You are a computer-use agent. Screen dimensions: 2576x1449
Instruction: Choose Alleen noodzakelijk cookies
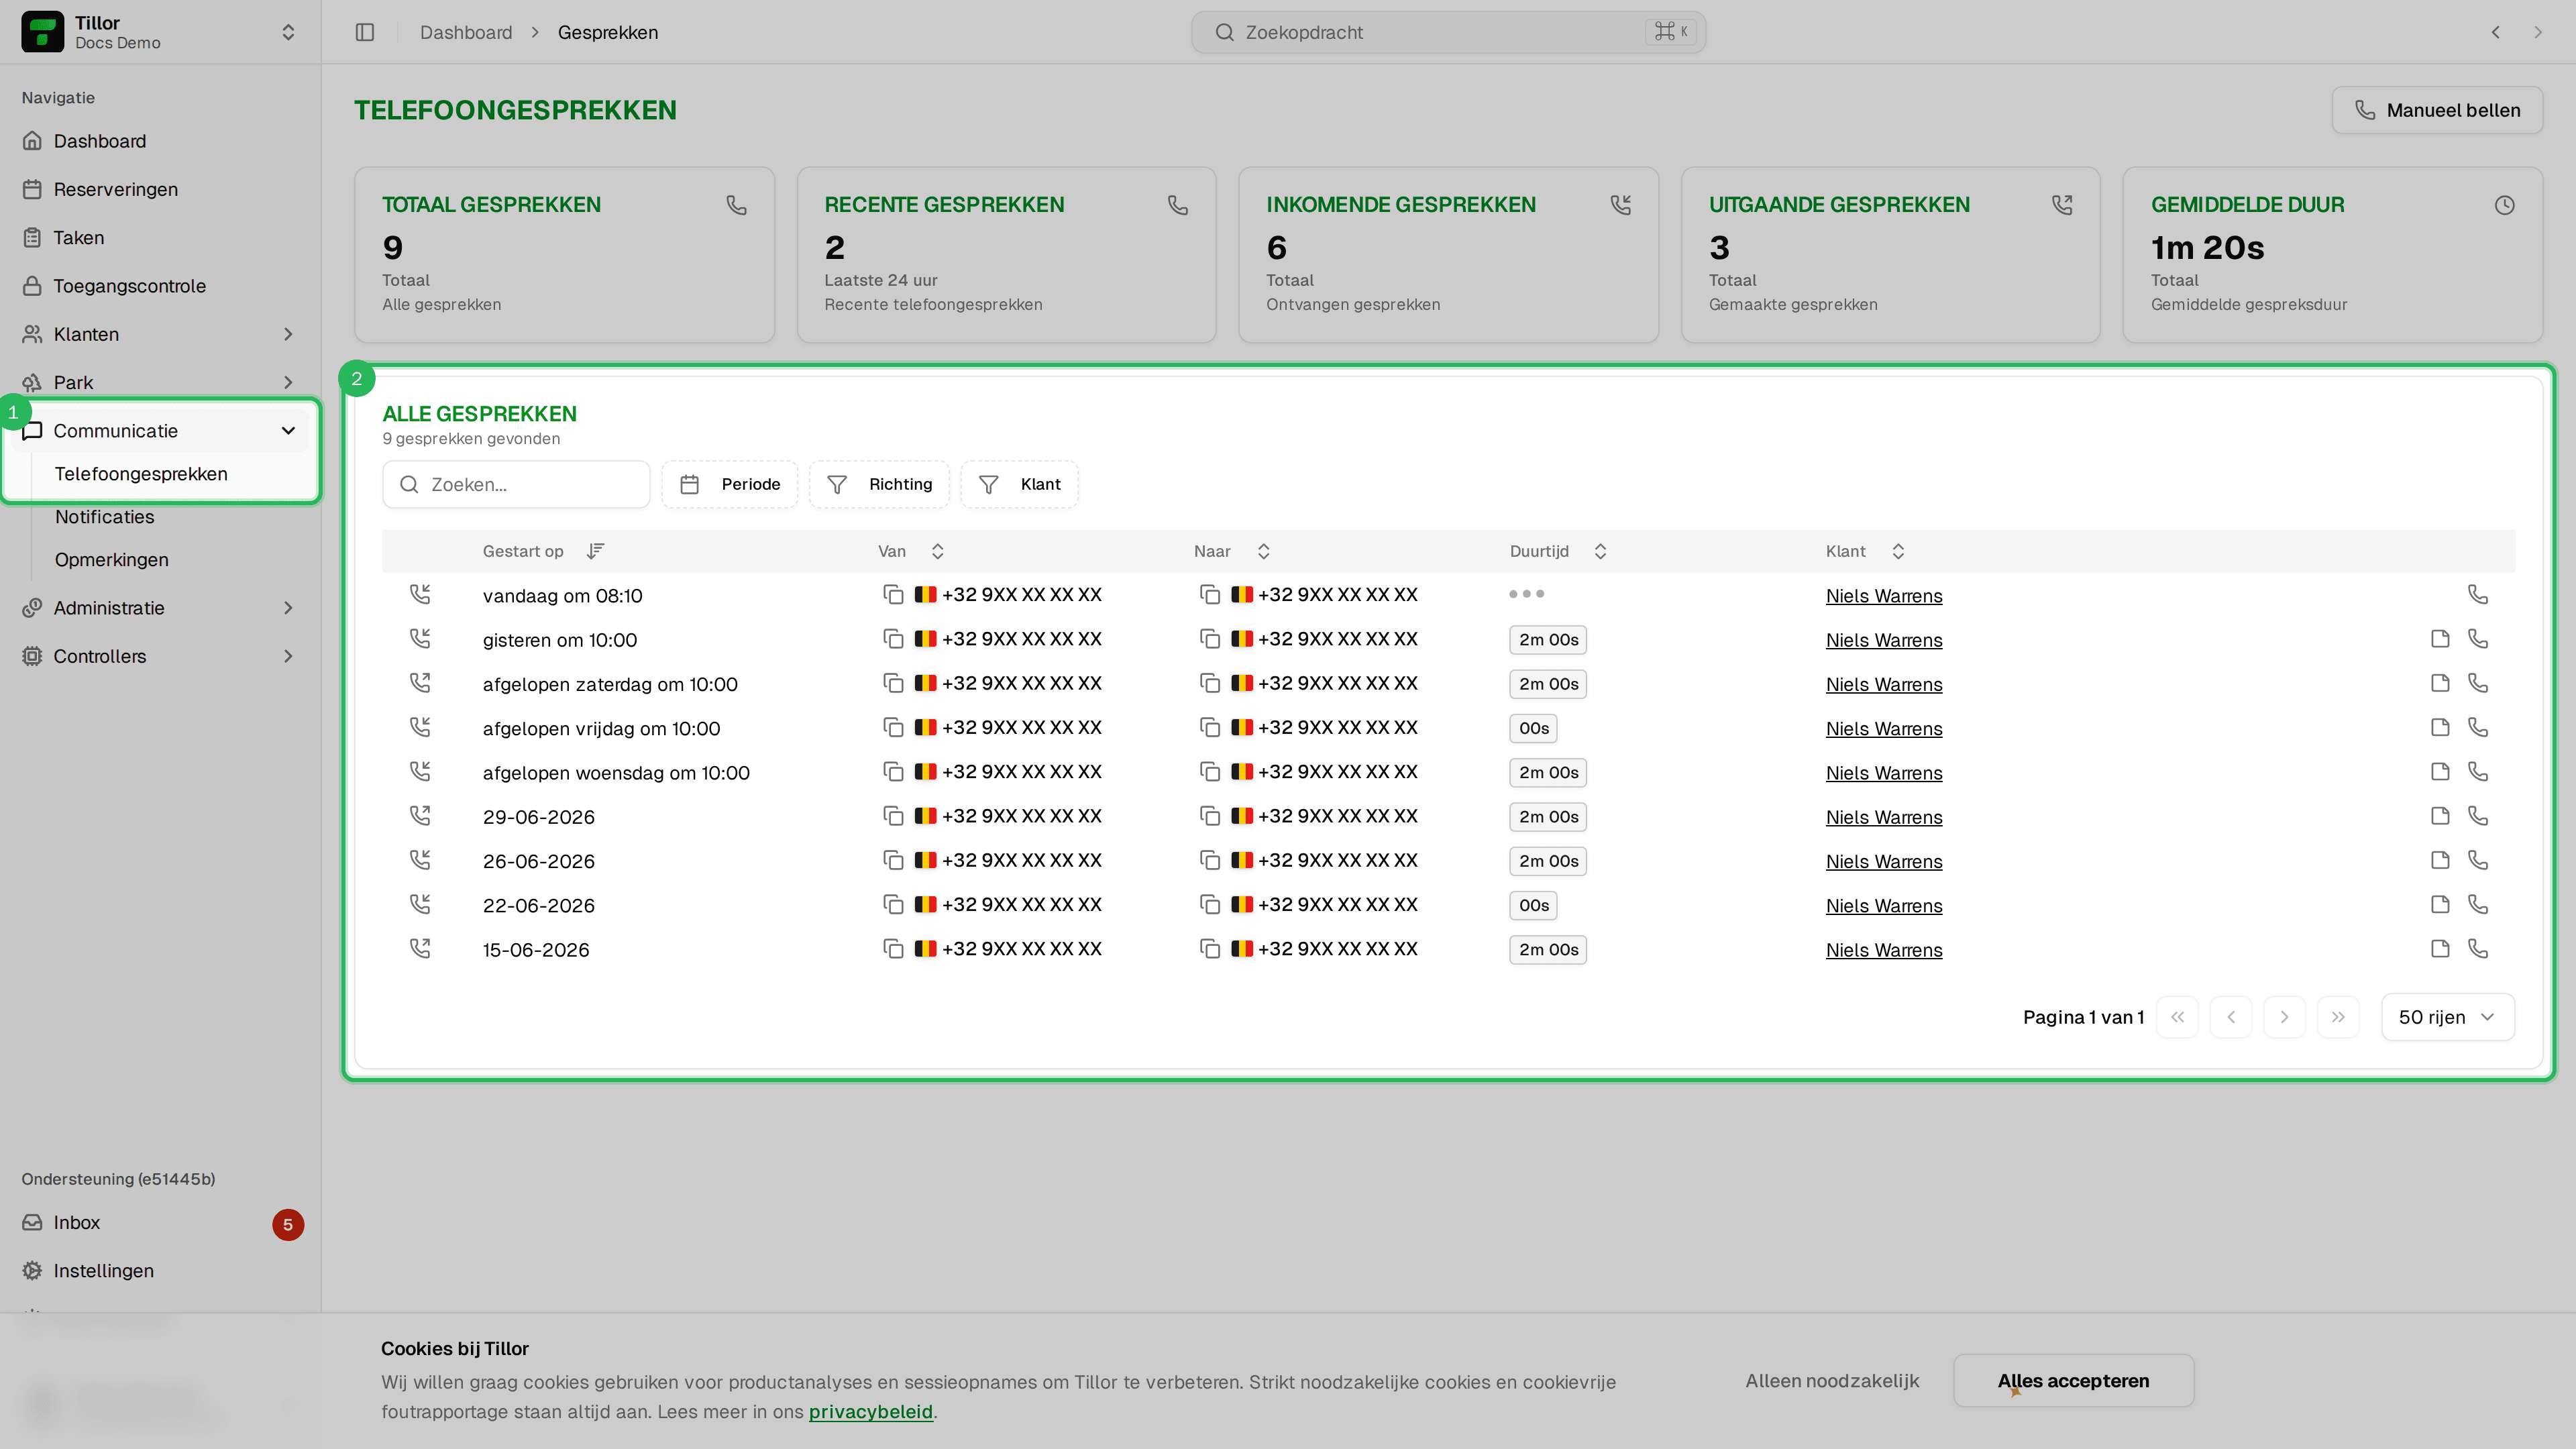pyautogui.click(x=1832, y=1381)
